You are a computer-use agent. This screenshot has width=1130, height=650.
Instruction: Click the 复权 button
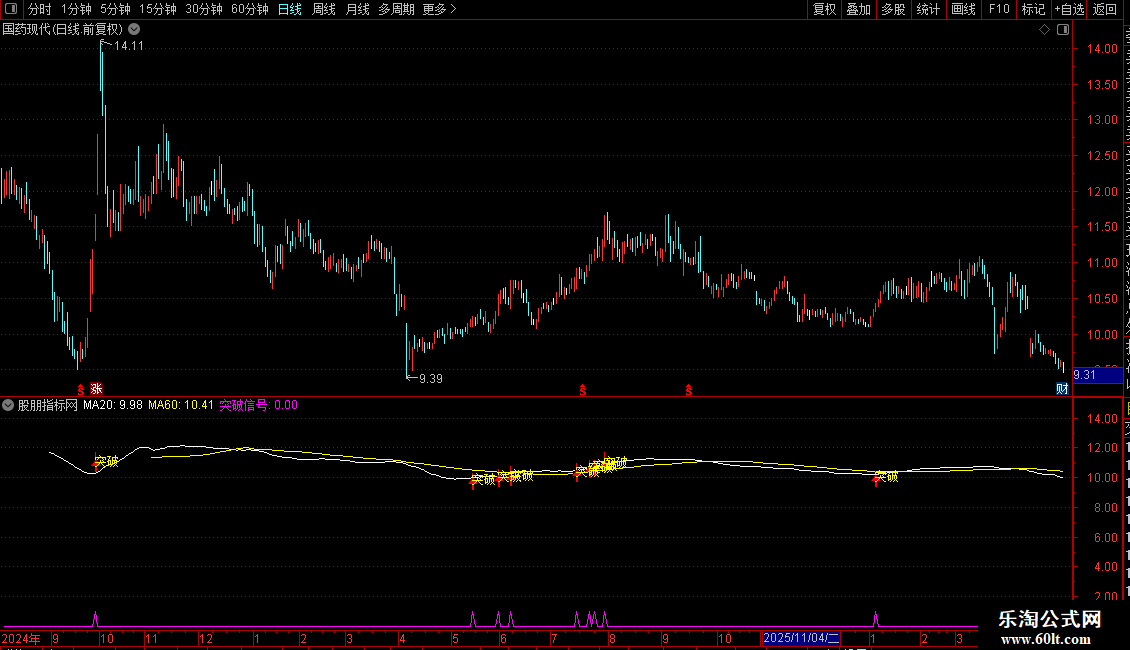pos(824,9)
